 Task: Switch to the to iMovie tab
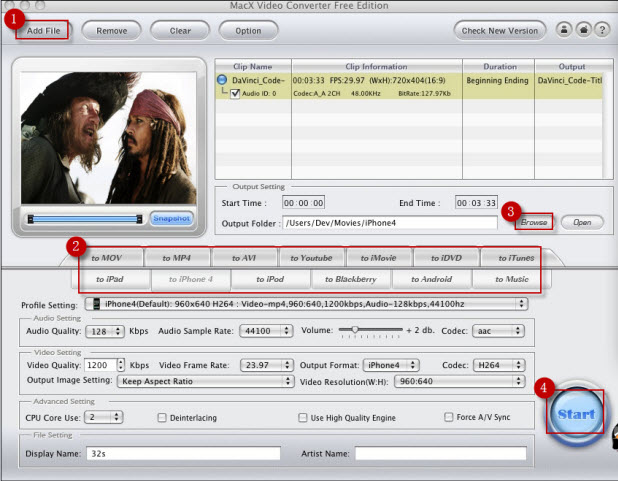[x=379, y=258]
